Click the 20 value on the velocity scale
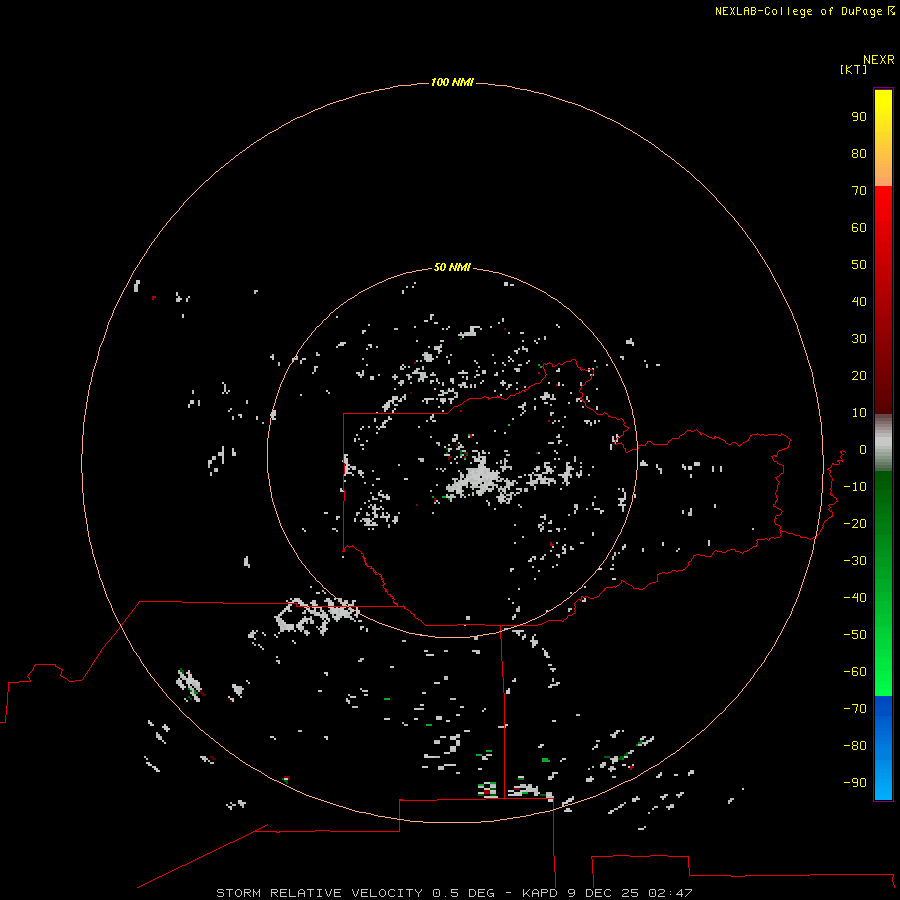This screenshot has width=900, height=900. pyautogui.click(x=859, y=375)
